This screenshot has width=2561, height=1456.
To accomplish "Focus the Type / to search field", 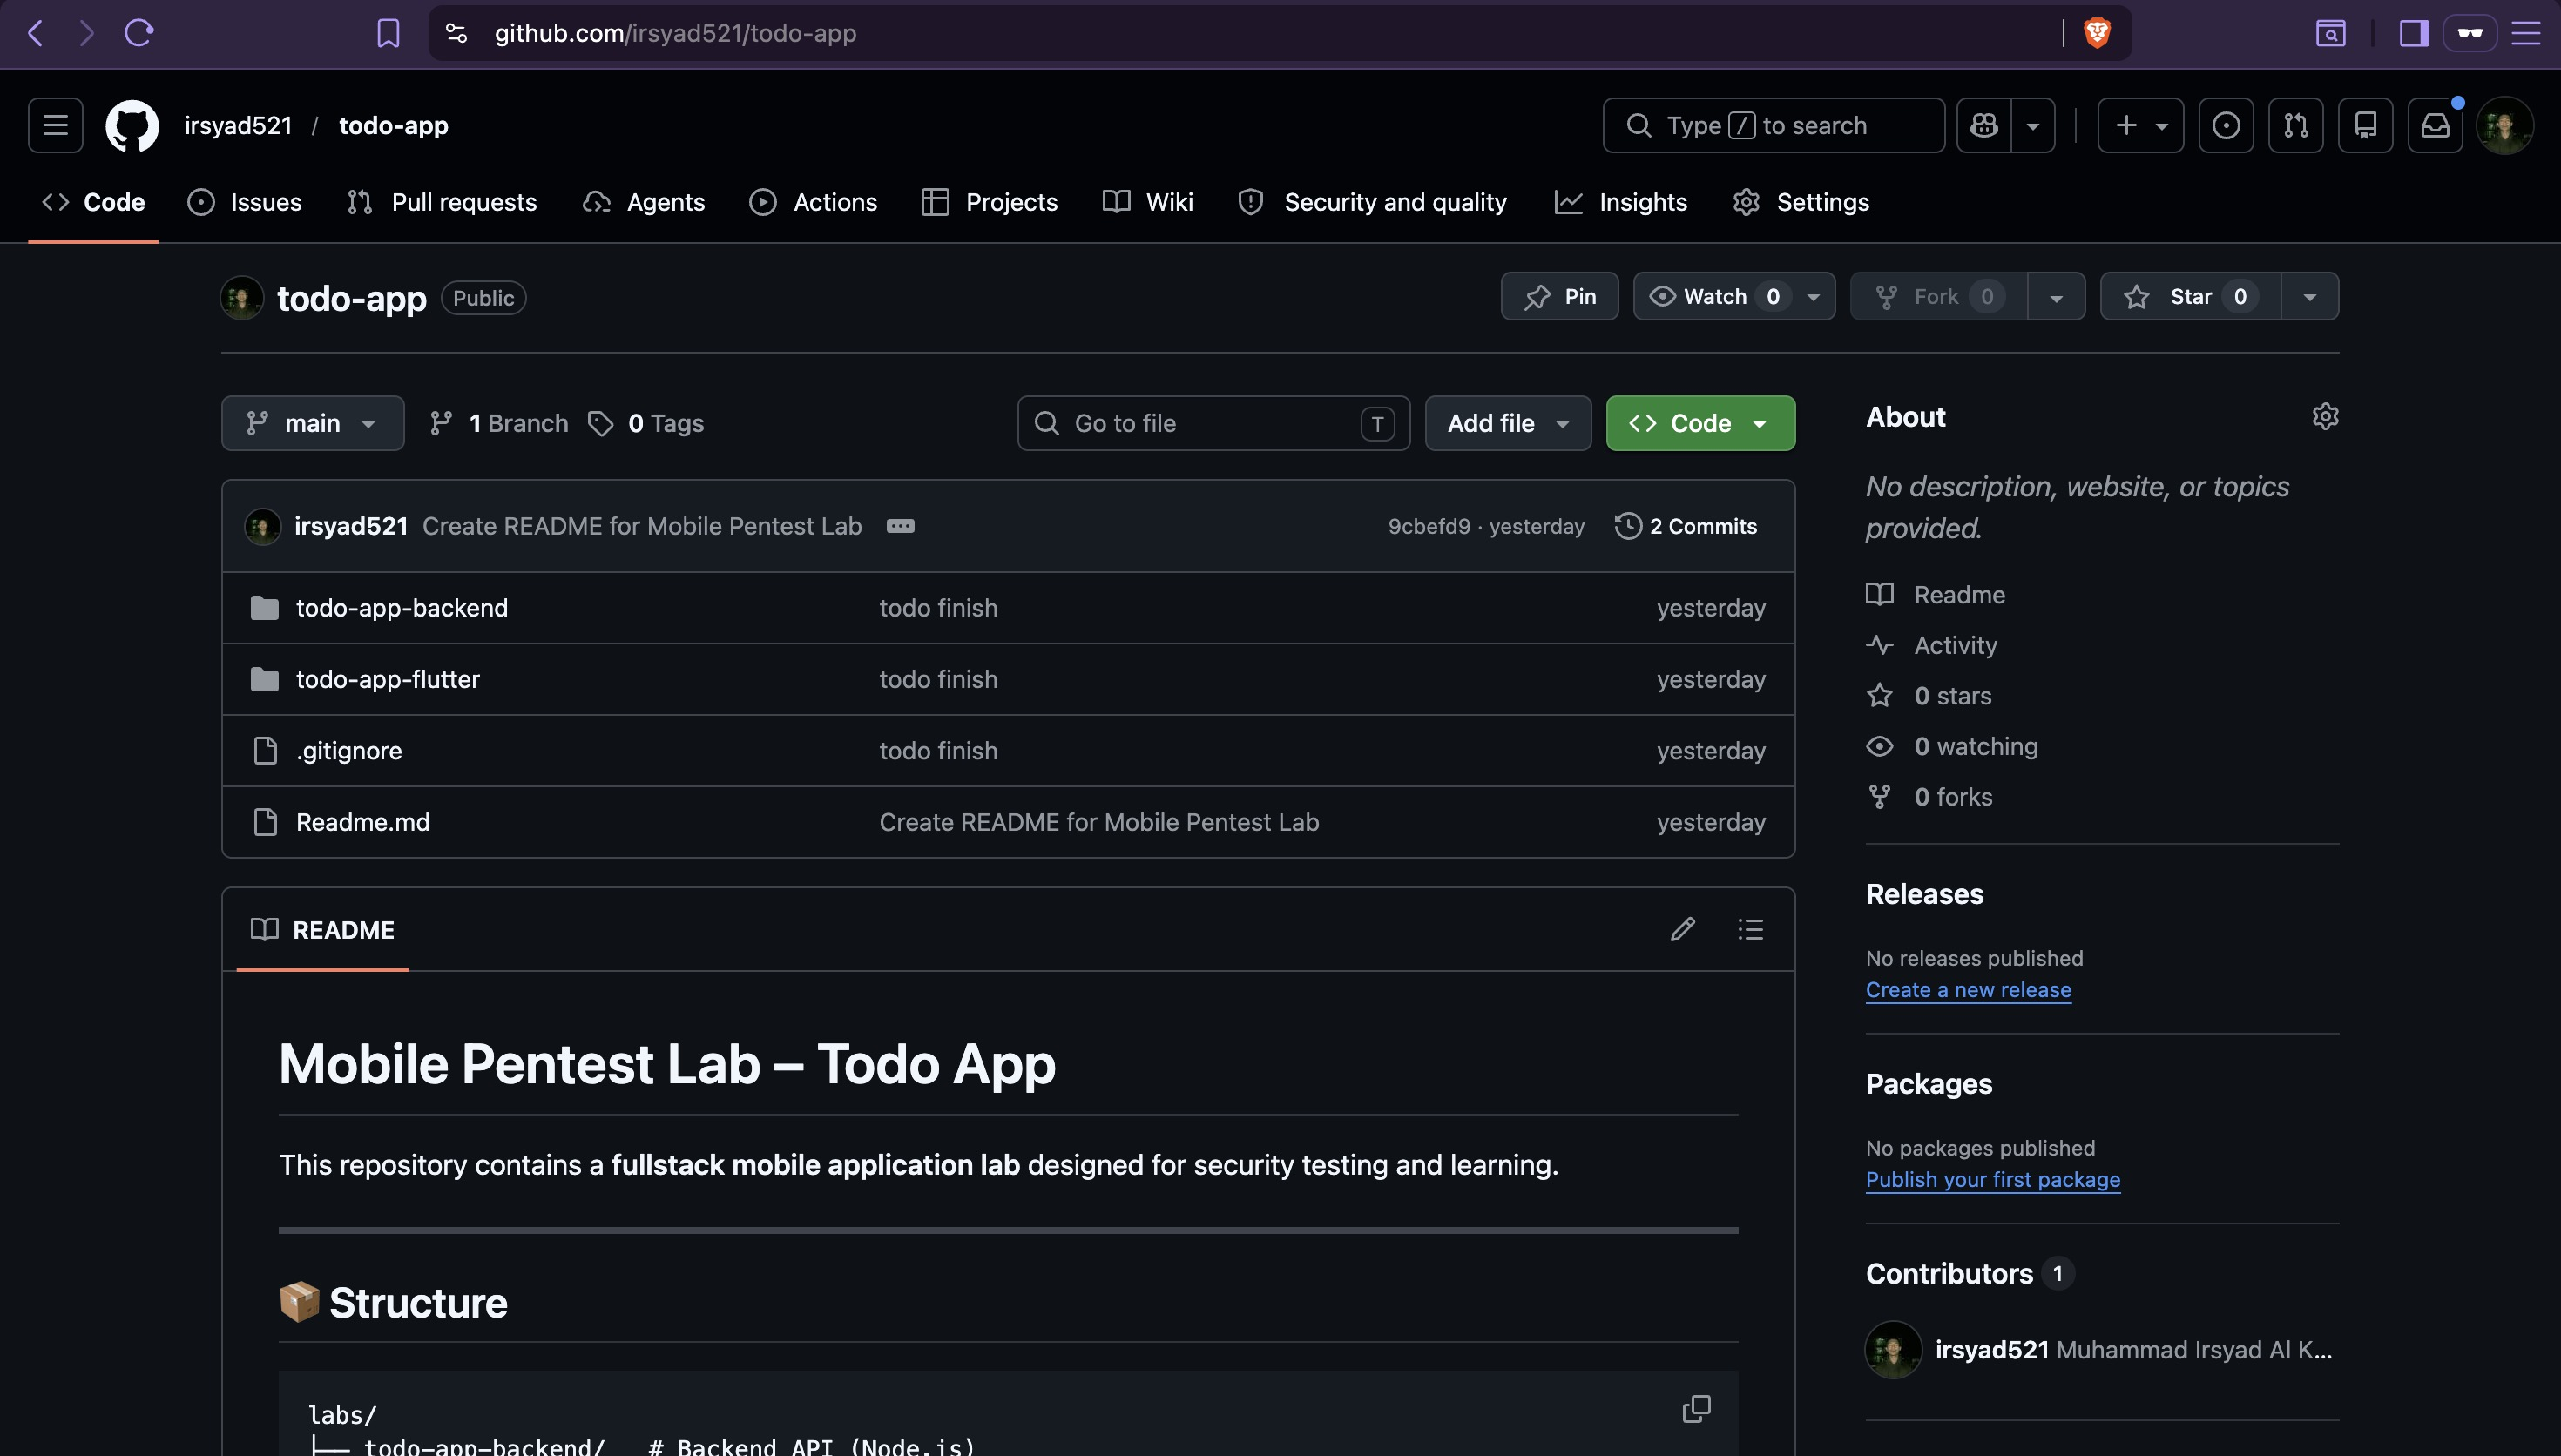I will pyautogui.click(x=1773, y=125).
